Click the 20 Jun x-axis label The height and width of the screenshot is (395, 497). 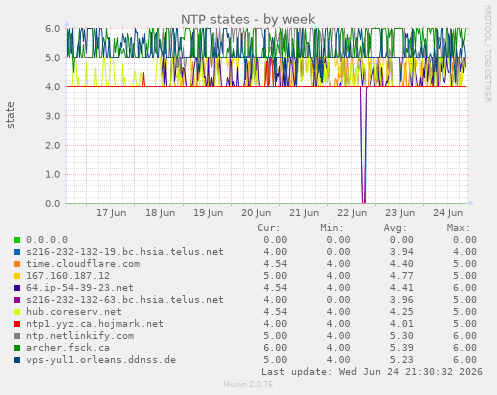[x=256, y=213]
